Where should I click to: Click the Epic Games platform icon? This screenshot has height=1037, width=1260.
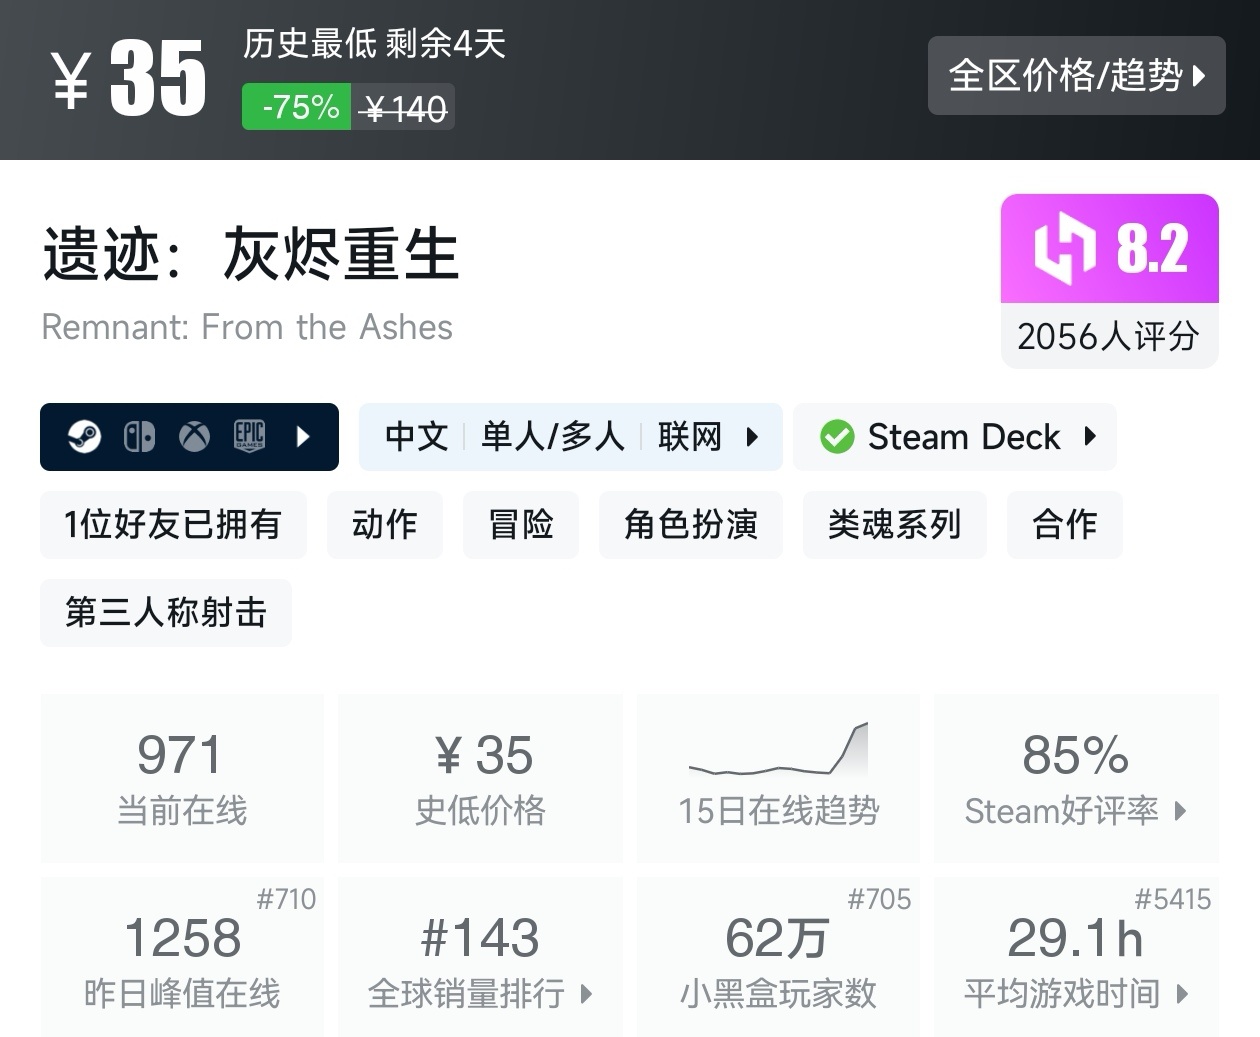(249, 436)
